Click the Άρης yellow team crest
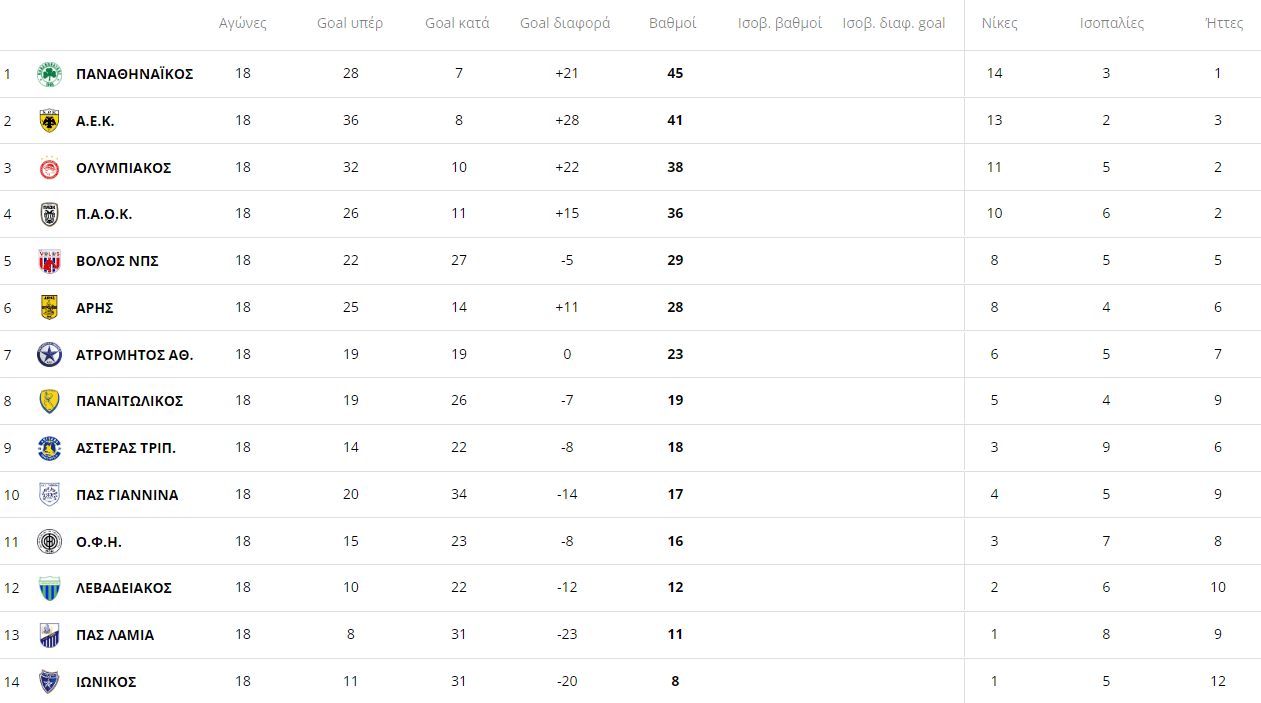Viewport: 1261px width, 703px height. [x=49, y=307]
